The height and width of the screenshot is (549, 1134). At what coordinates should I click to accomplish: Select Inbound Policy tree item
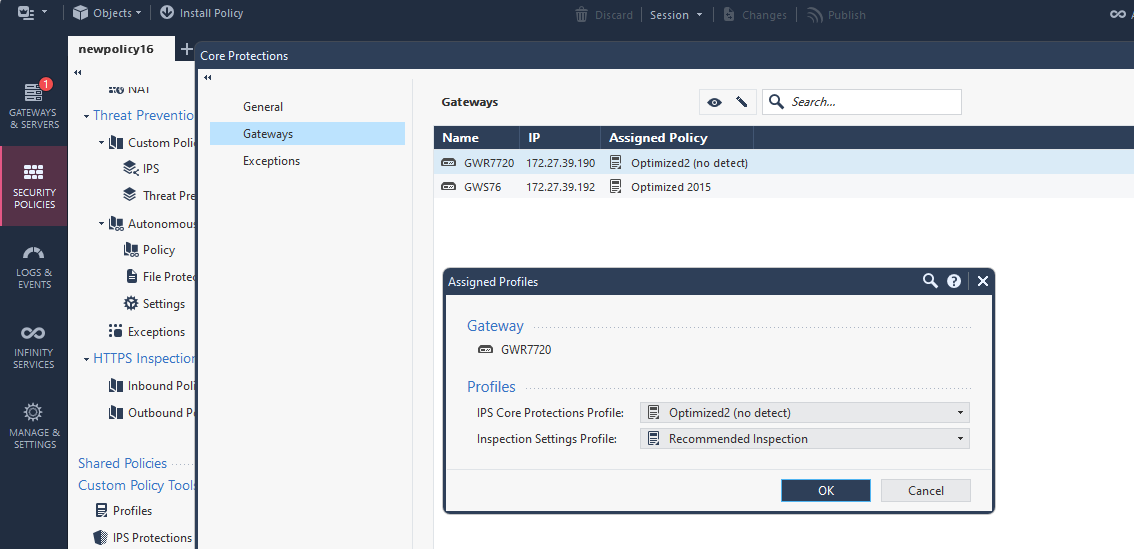point(152,386)
